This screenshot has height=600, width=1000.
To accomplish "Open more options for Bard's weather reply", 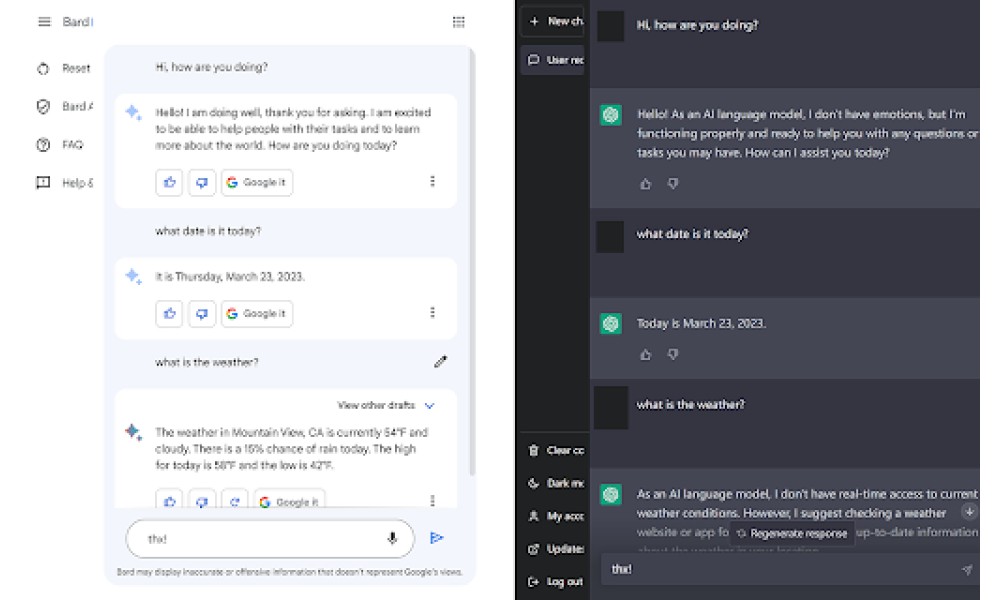I will 432,501.
